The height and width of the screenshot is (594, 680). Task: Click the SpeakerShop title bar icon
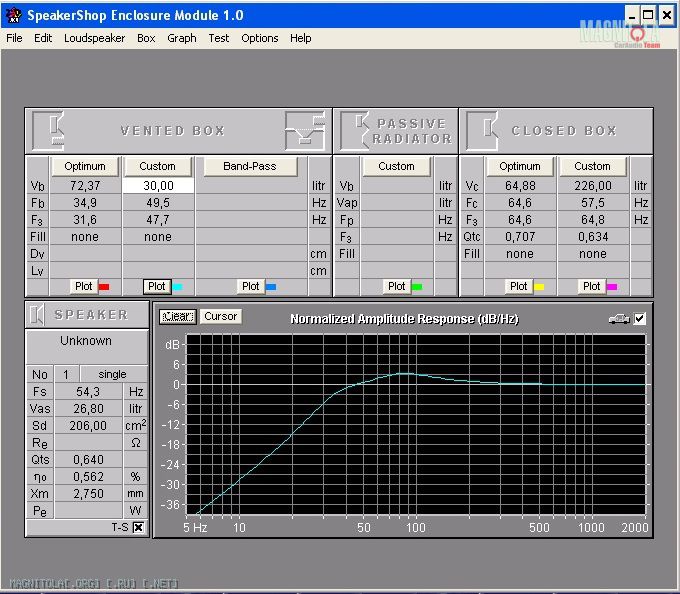13,15
